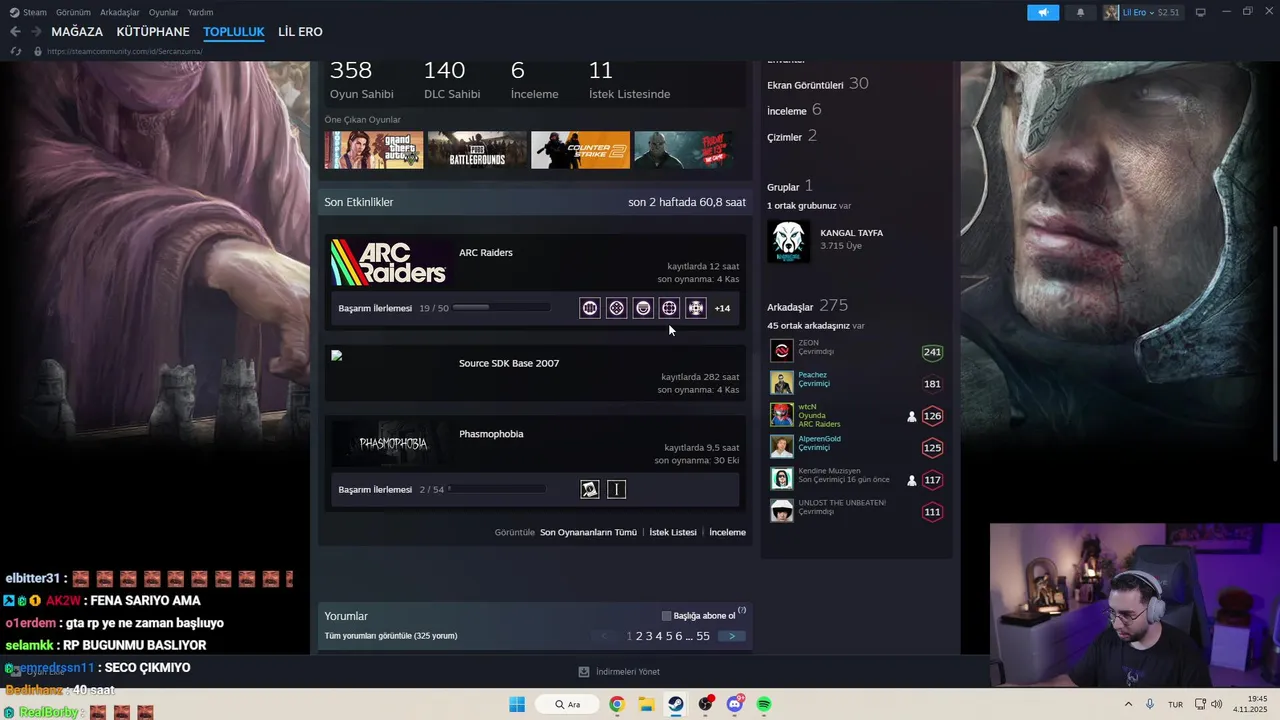Open the Arkadaşlar 275 friends link
The image size is (1280, 720).
807,306
